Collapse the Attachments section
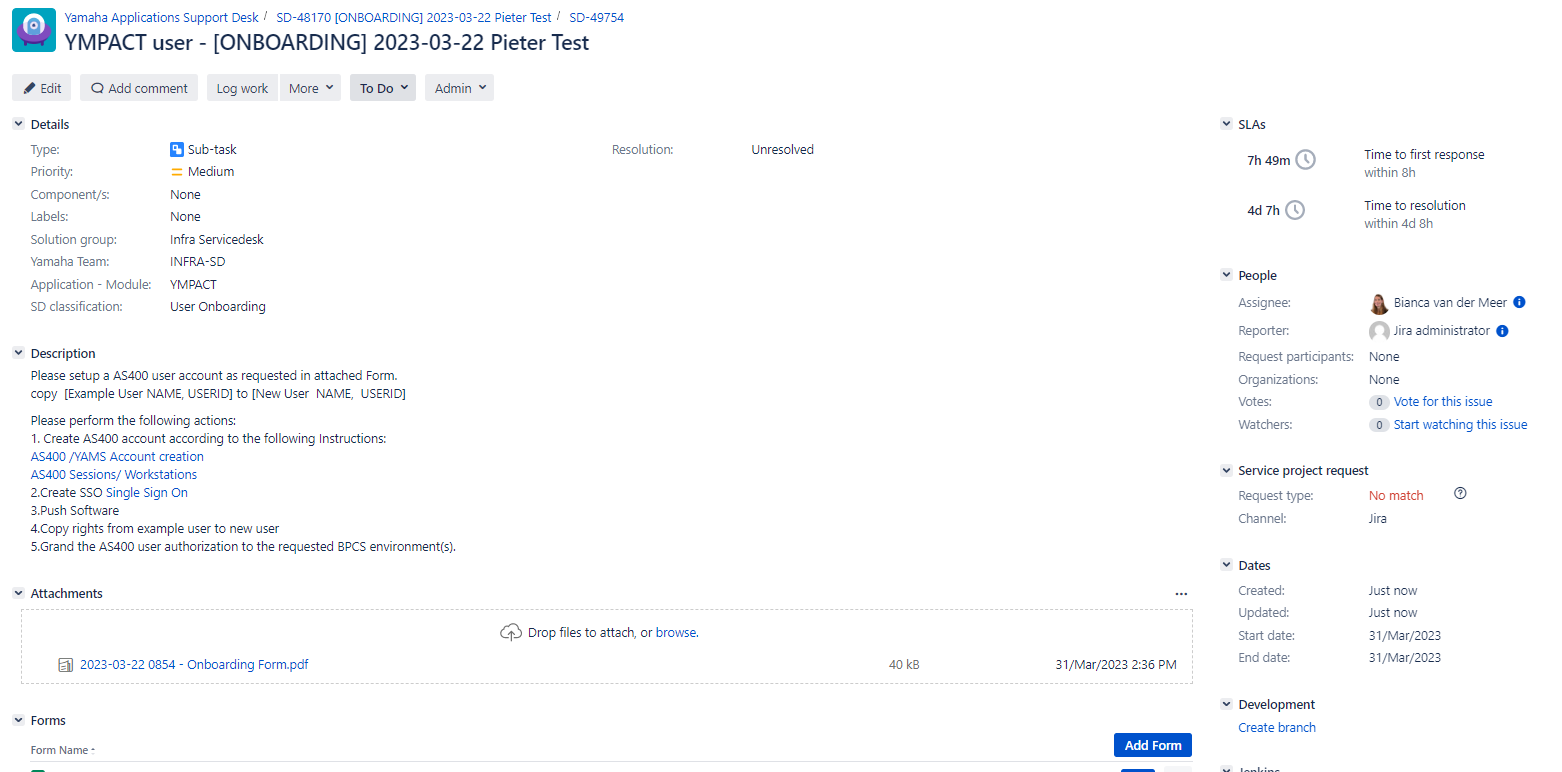The width and height of the screenshot is (1562, 772). [18, 593]
